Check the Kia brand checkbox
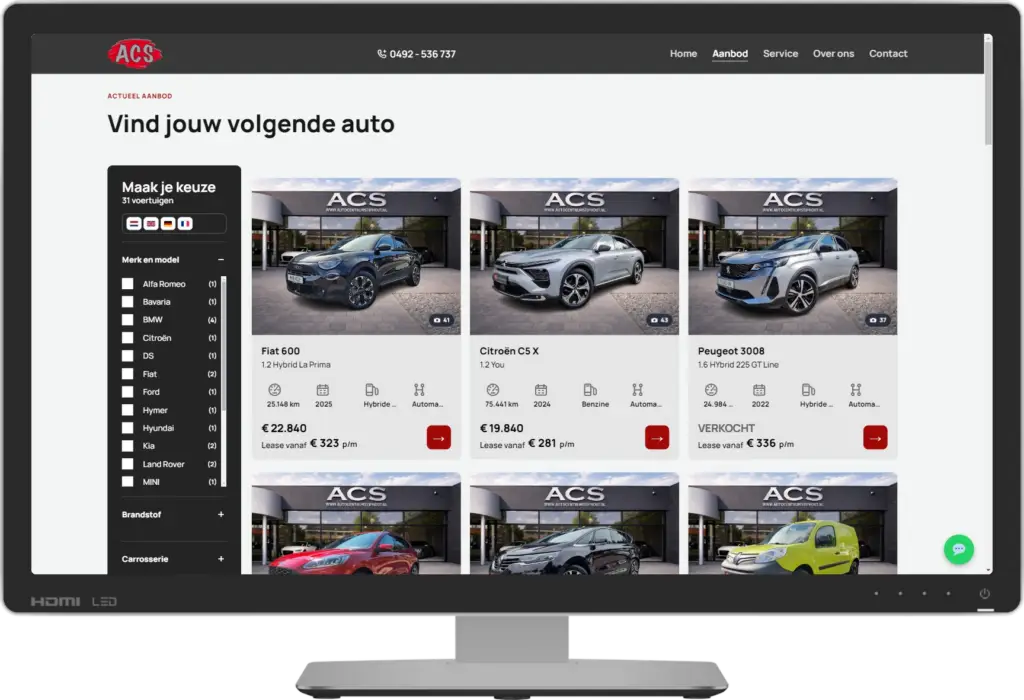The height and width of the screenshot is (700, 1024). [x=127, y=445]
